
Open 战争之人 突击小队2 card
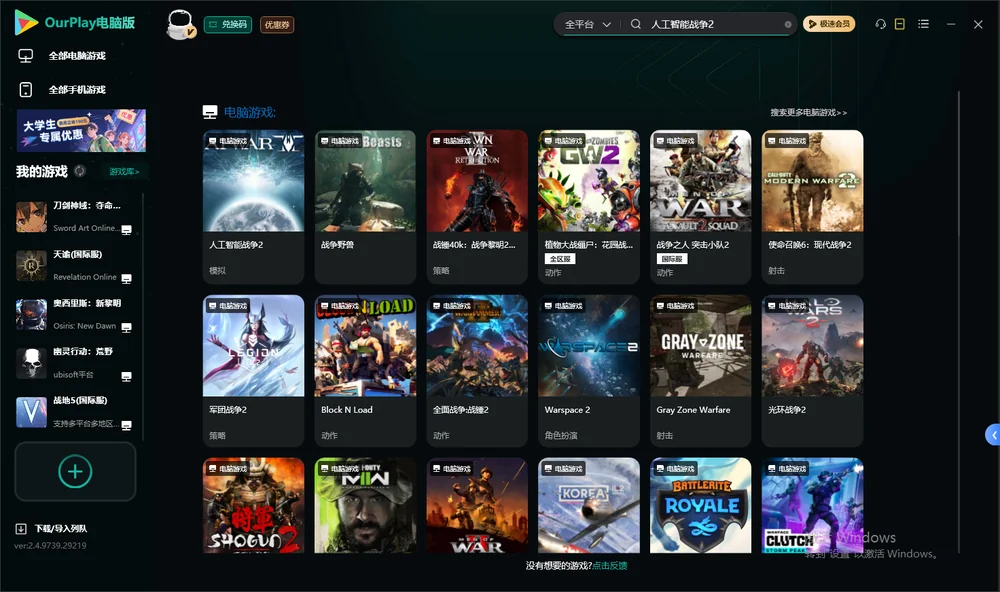point(700,207)
